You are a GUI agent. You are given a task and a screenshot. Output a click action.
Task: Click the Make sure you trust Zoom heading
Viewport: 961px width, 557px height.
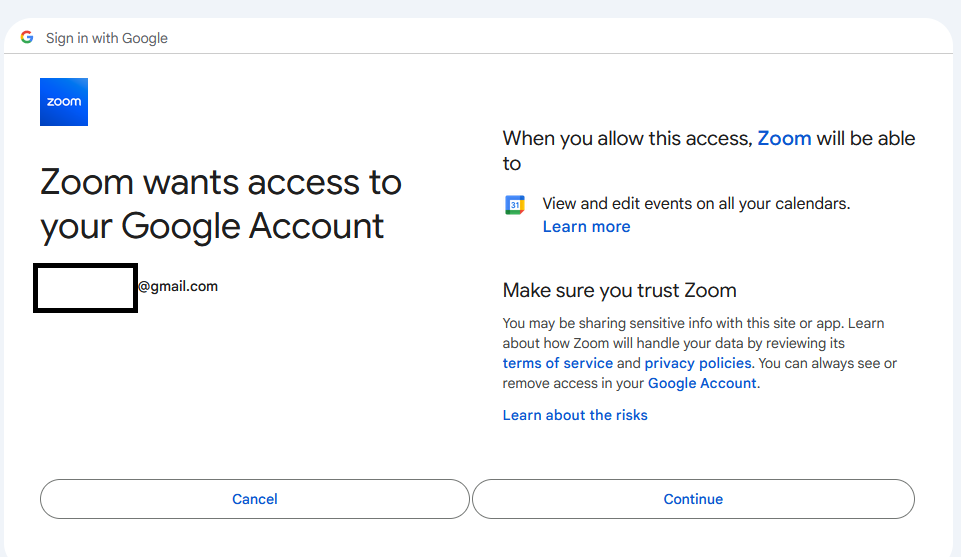click(x=619, y=290)
